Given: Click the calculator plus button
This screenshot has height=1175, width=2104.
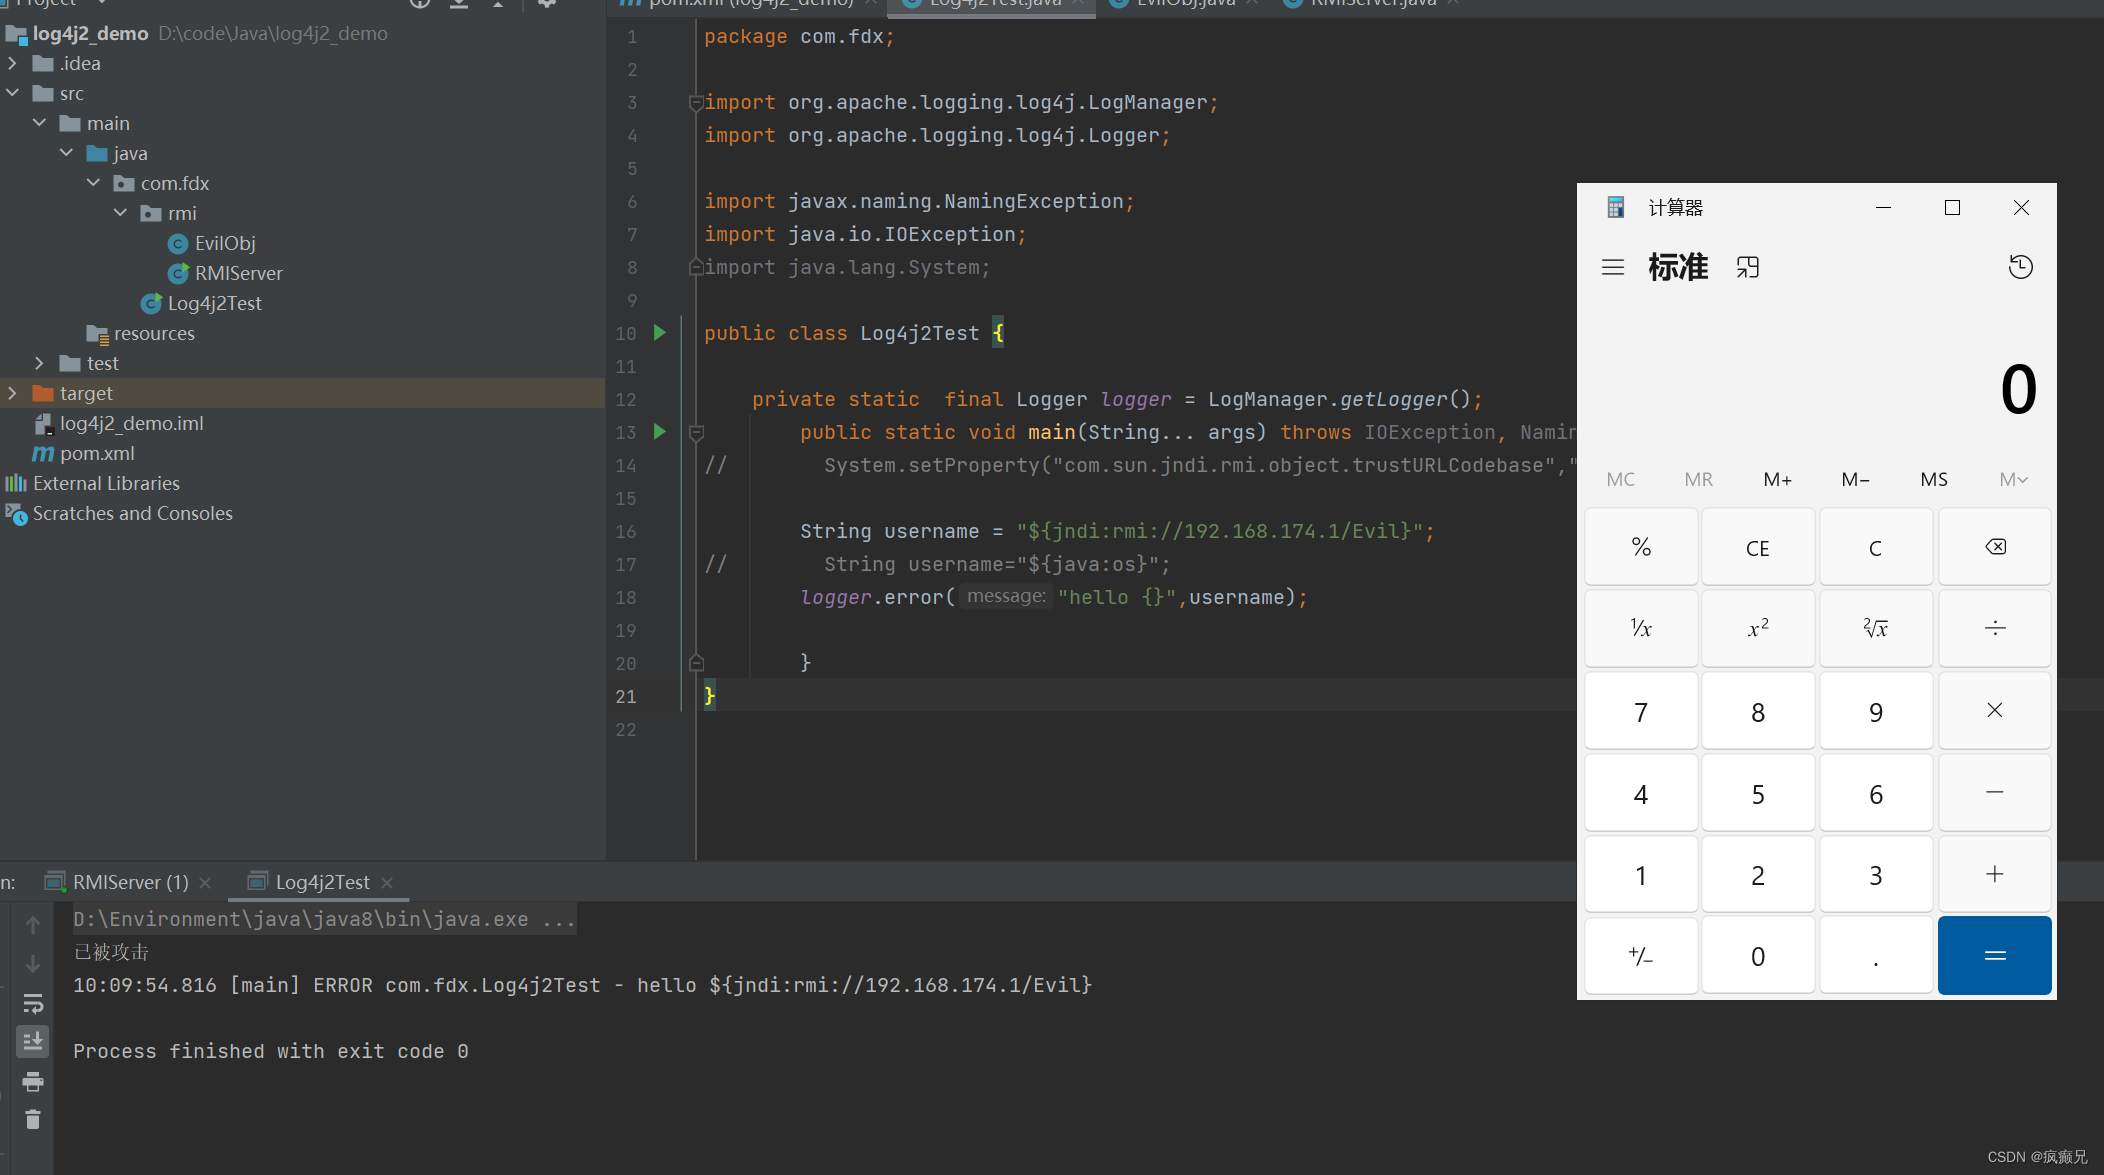Looking at the screenshot, I should coord(1994,874).
